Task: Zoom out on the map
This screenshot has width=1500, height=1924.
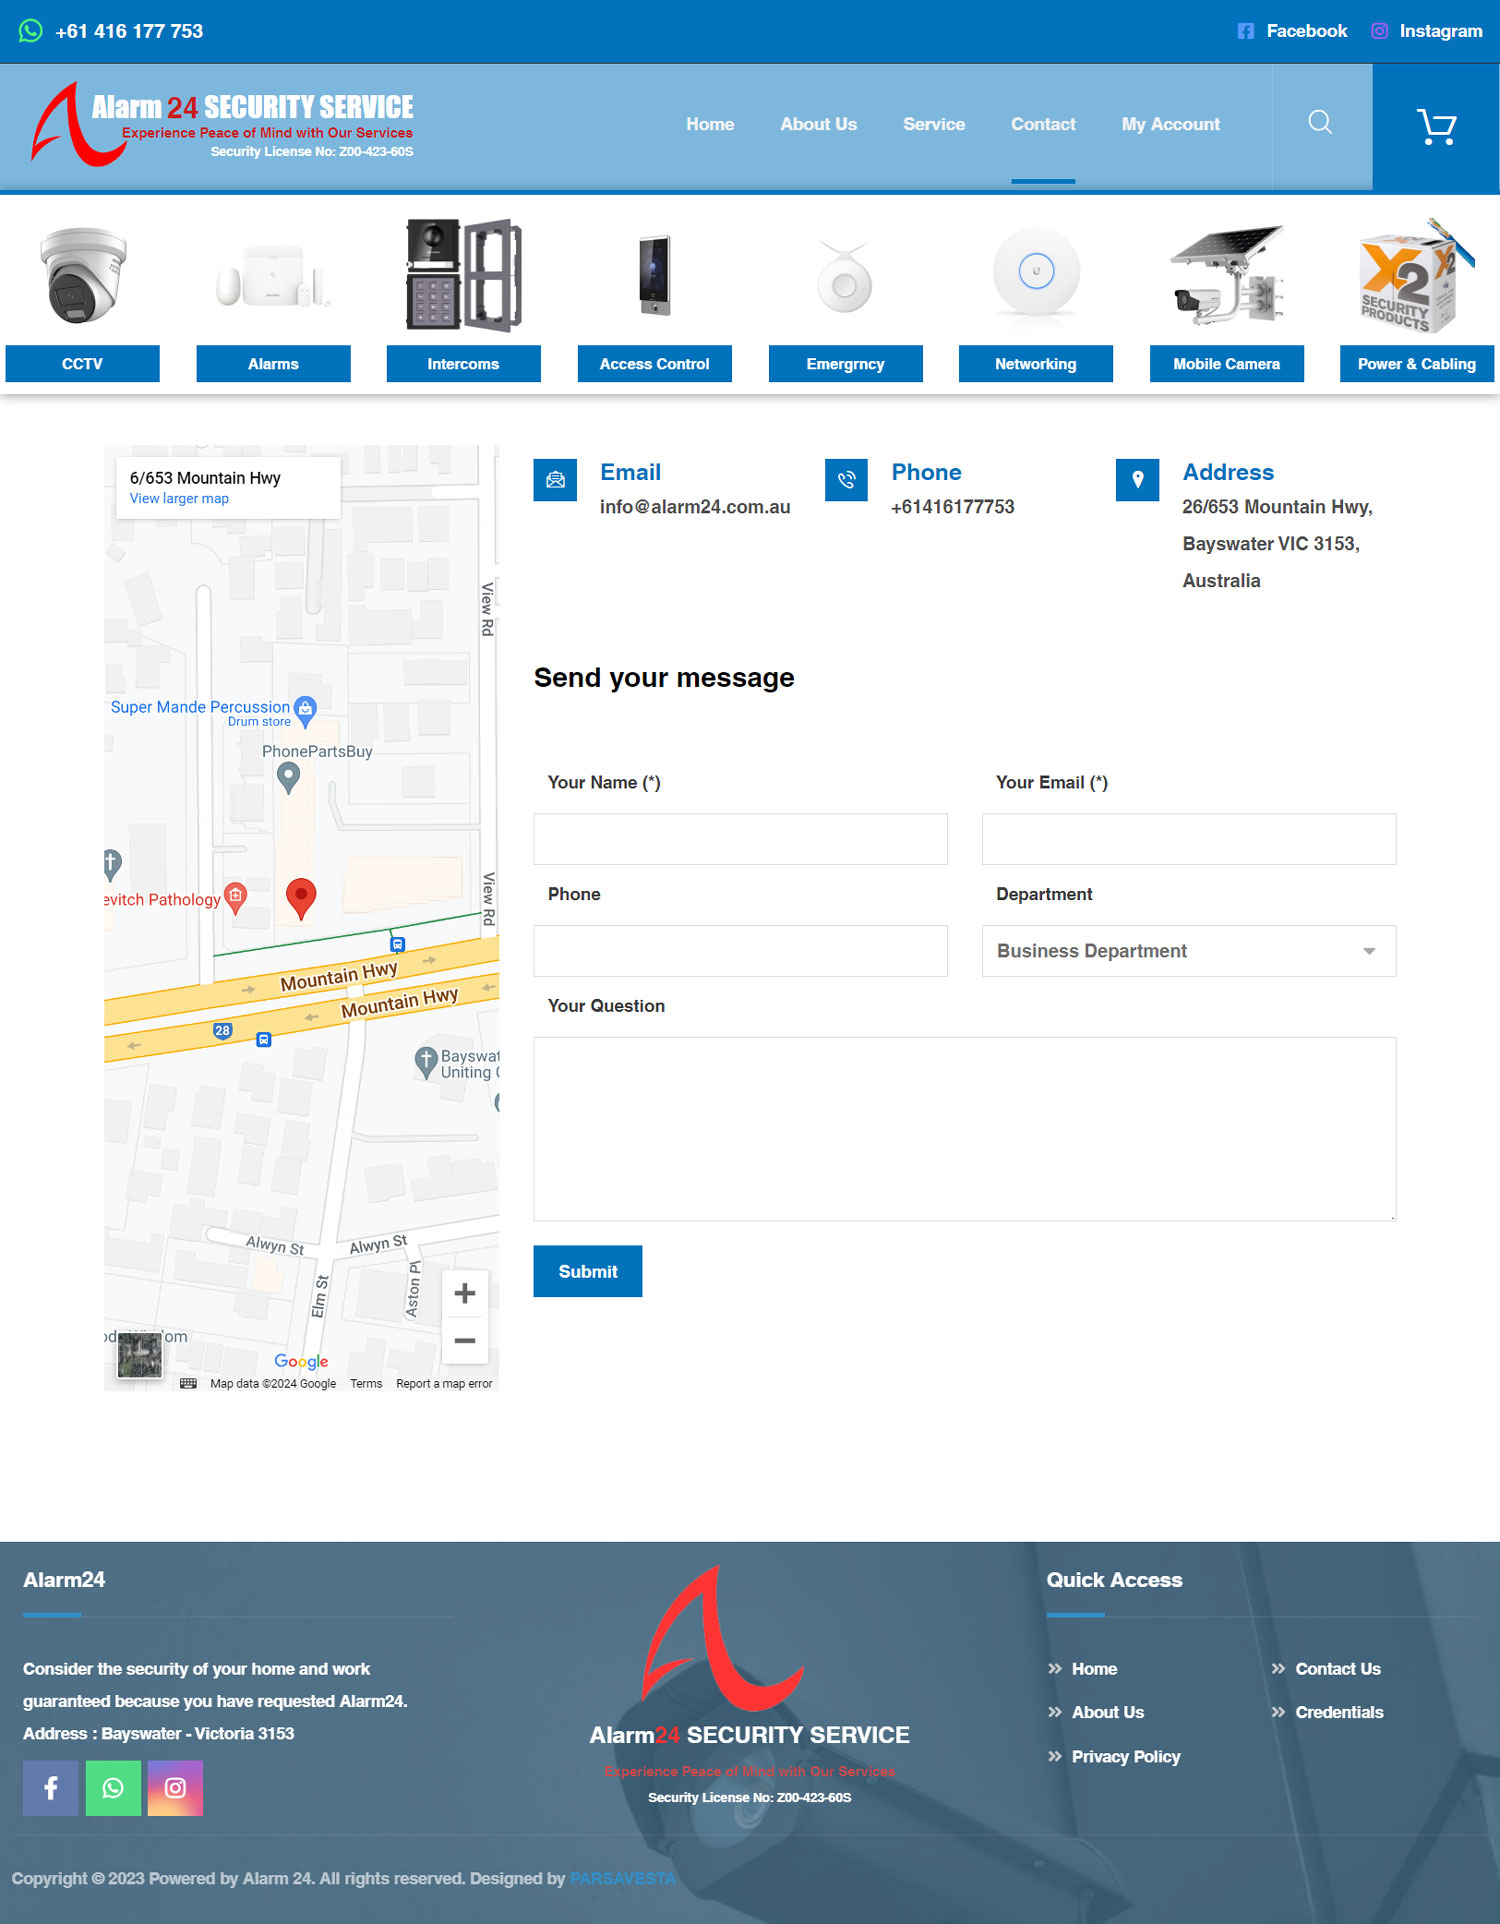Action: pos(464,1340)
